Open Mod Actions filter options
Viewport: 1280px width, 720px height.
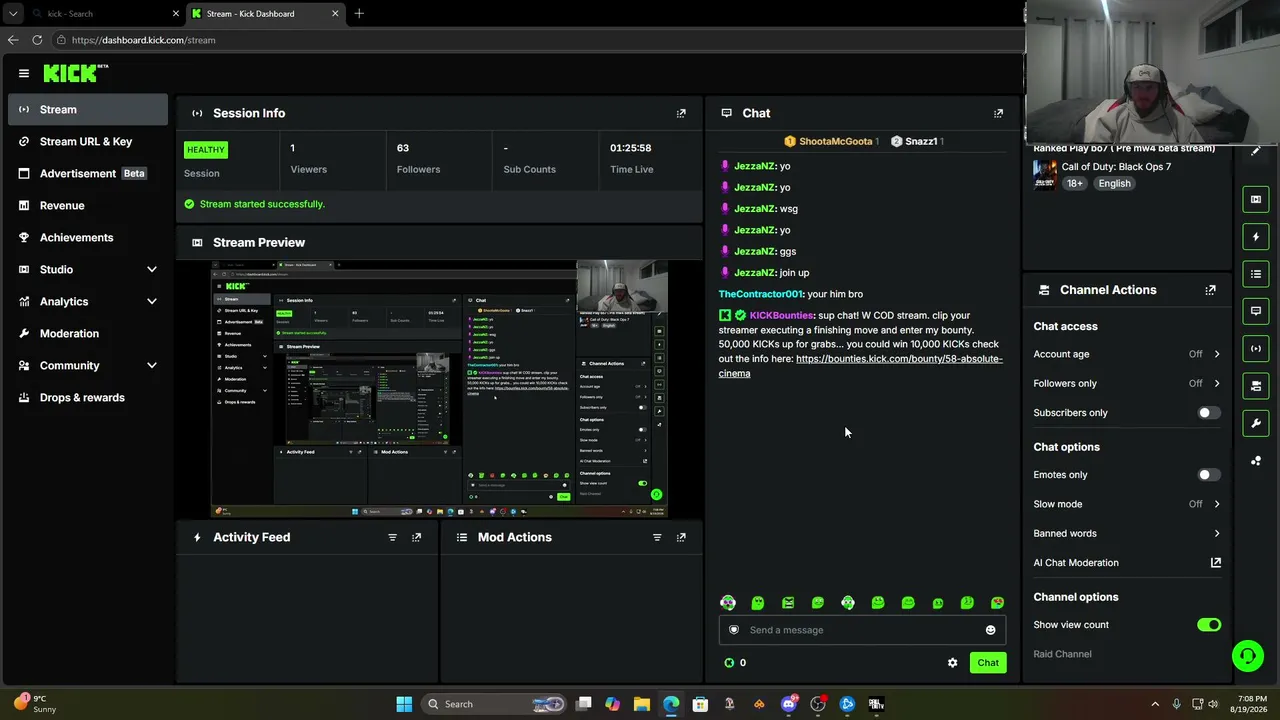657,537
